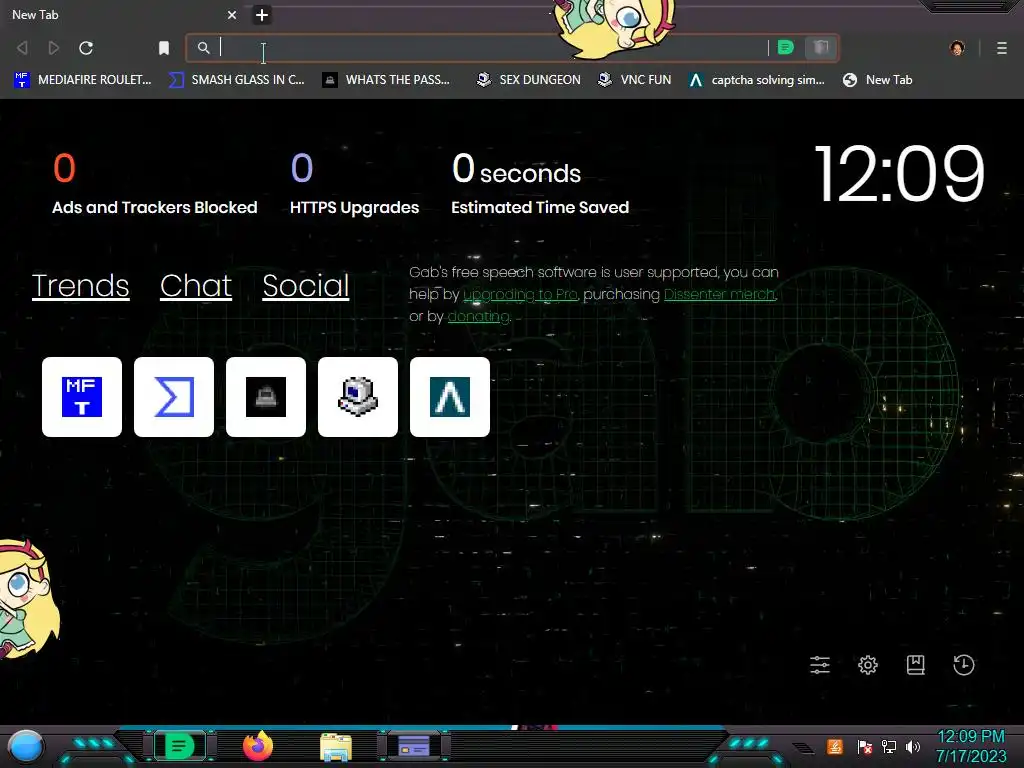Open the computer icon top site tile

coord(358,397)
